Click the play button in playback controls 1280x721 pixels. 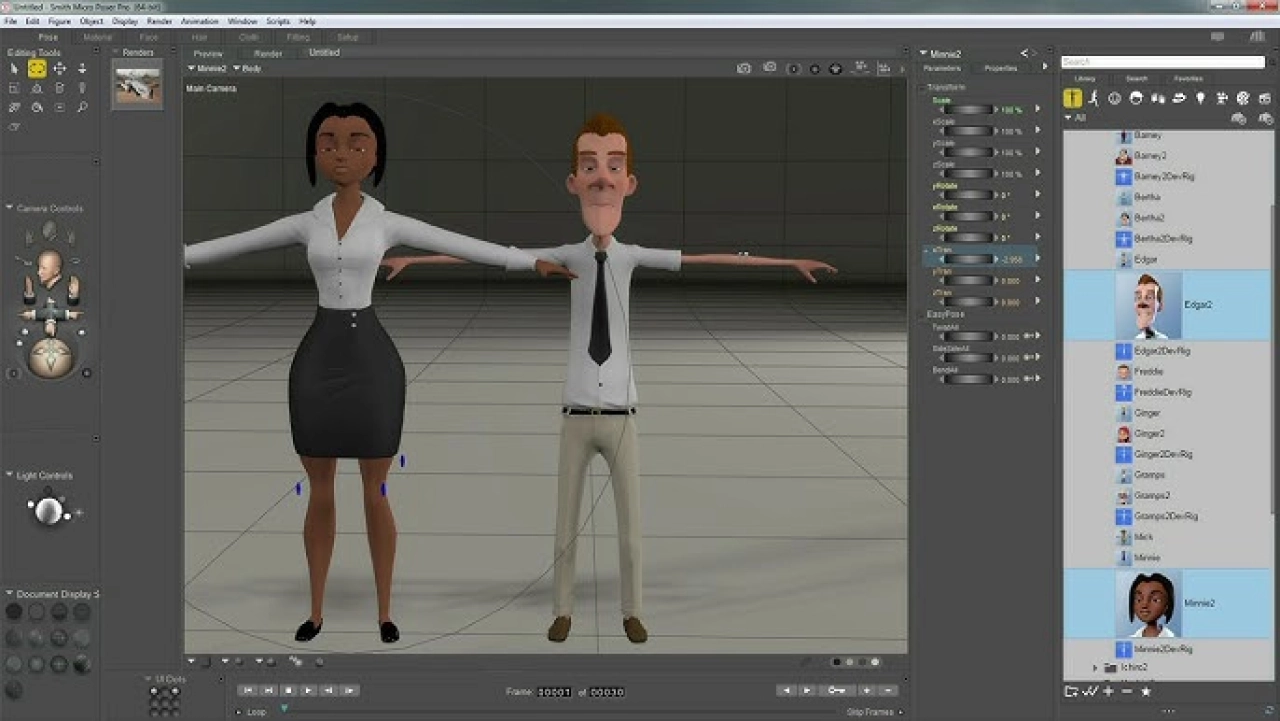(x=309, y=690)
